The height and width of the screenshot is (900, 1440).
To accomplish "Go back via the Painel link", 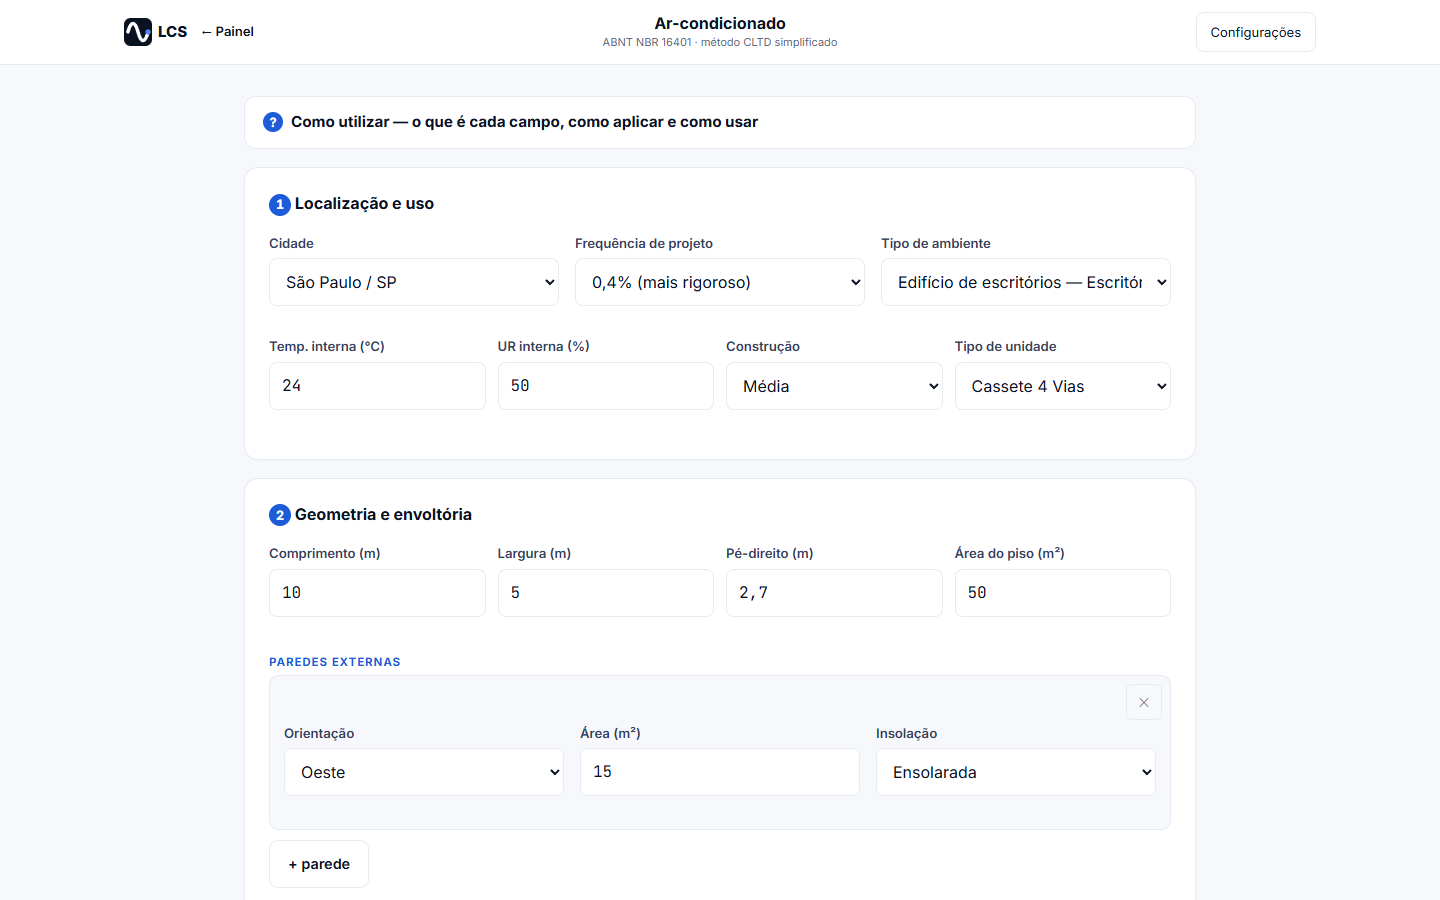I will pyautogui.click(x=228, y=32).
